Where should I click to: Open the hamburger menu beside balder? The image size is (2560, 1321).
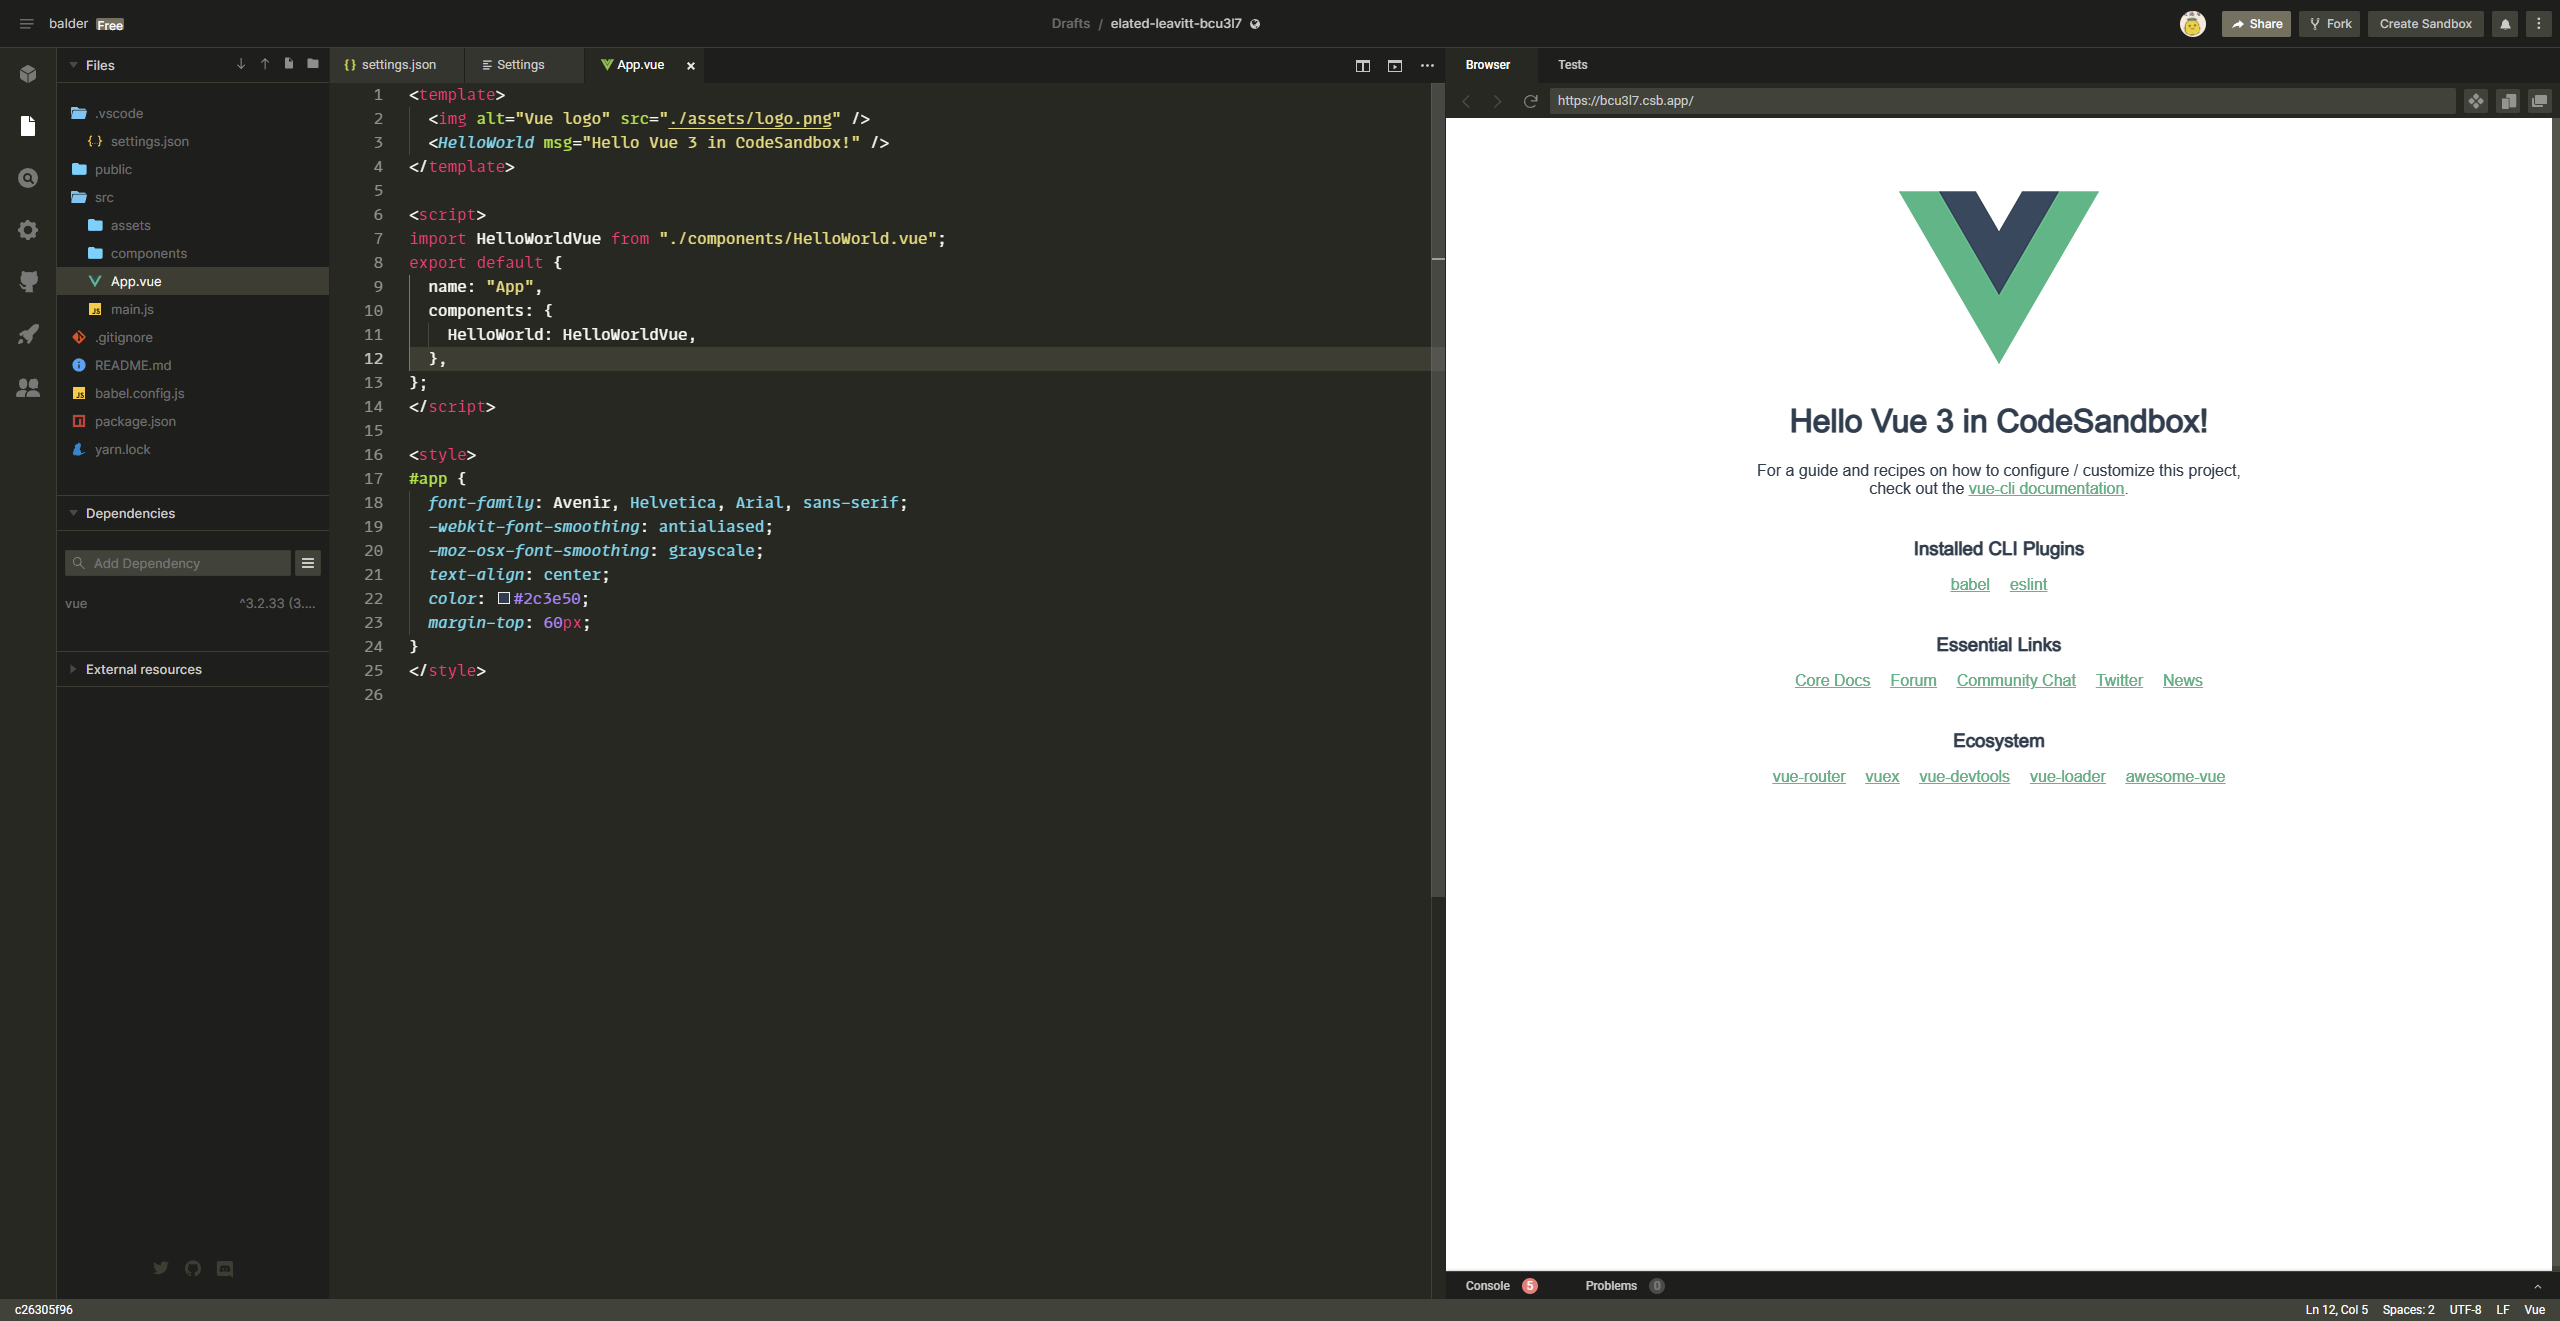pos(26,24)
